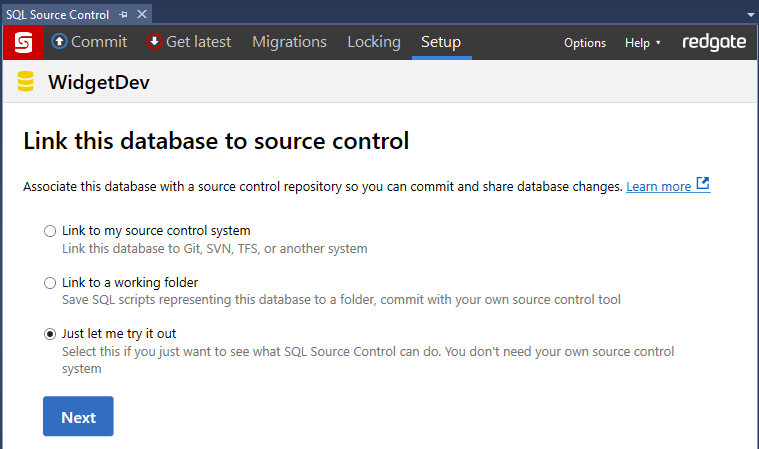Open Options in the toolbar
This screenshot has width=759, height=449.
click(x=585, y=43)
